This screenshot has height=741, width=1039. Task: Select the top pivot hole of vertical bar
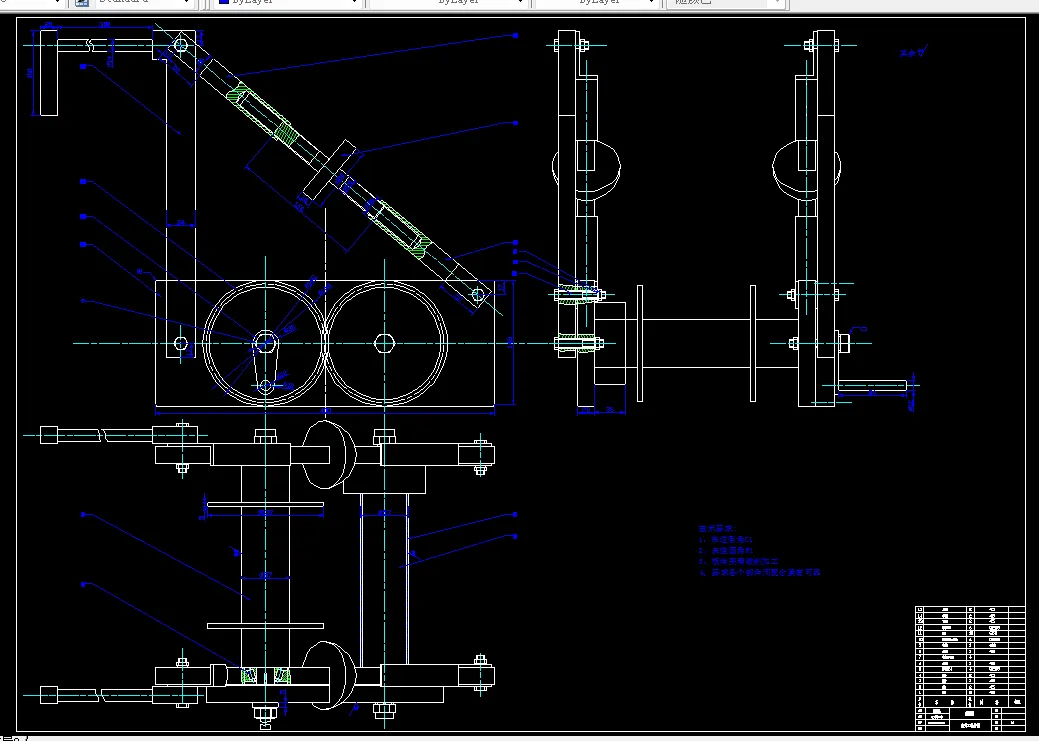click(180, 46)
